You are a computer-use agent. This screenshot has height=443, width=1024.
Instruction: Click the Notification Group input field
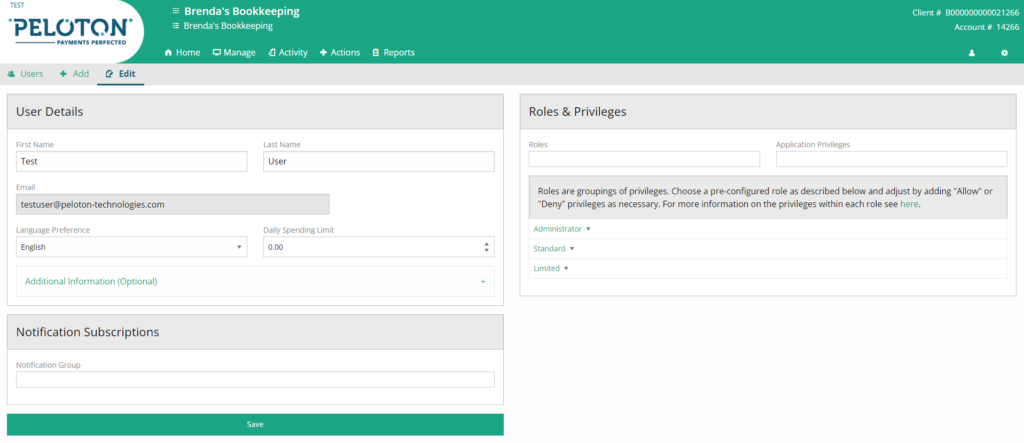click(x=255, y=380)
